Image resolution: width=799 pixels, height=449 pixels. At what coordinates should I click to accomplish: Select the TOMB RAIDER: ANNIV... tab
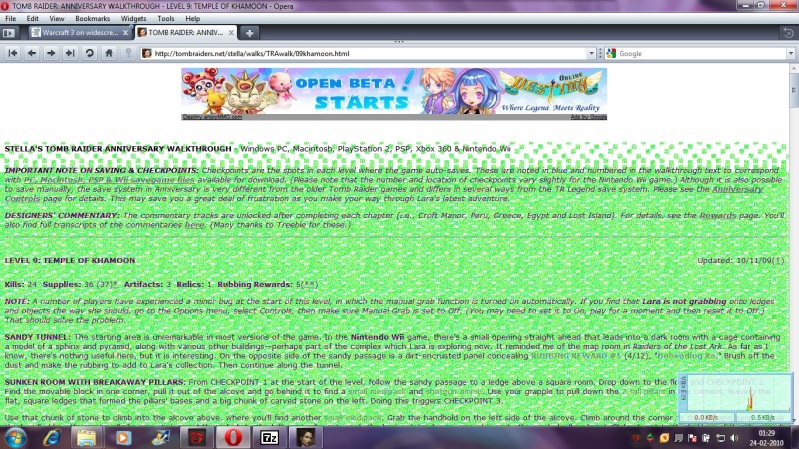pyautogui.click(x=186, y=33)
